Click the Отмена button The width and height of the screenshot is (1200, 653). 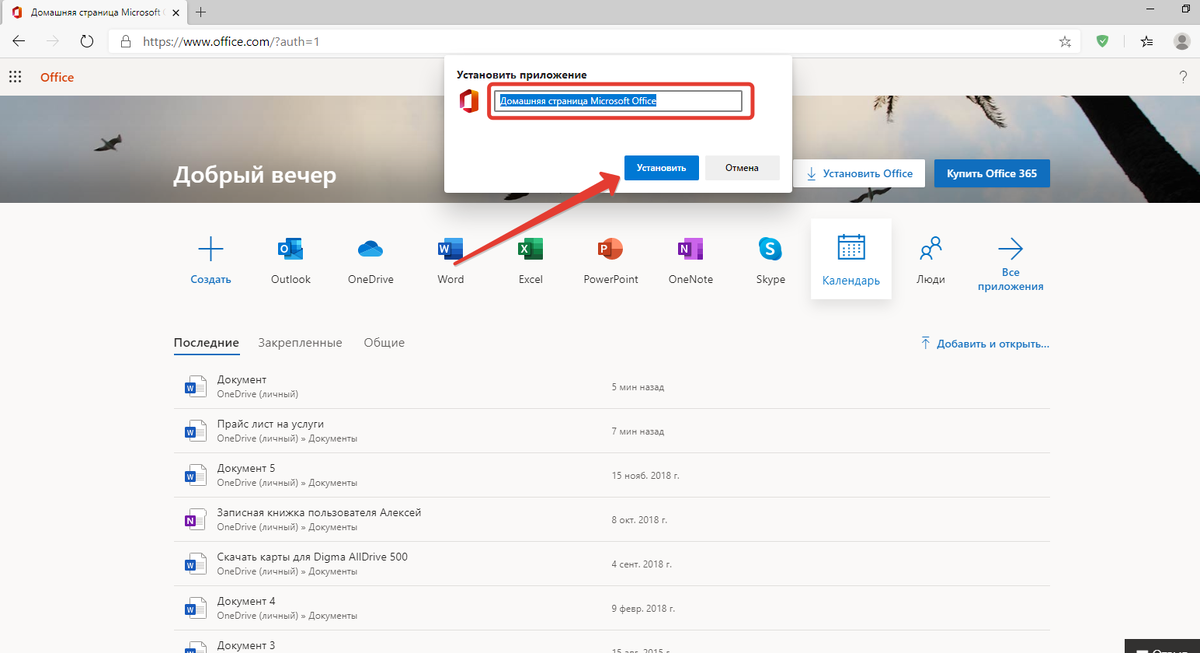(x=742, y=168)
